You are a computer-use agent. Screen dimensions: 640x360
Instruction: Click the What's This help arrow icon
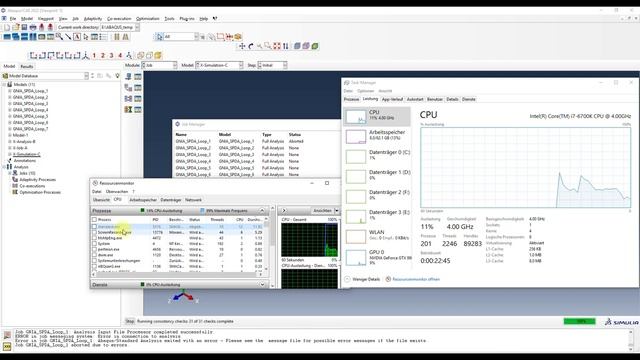point(215,18)
